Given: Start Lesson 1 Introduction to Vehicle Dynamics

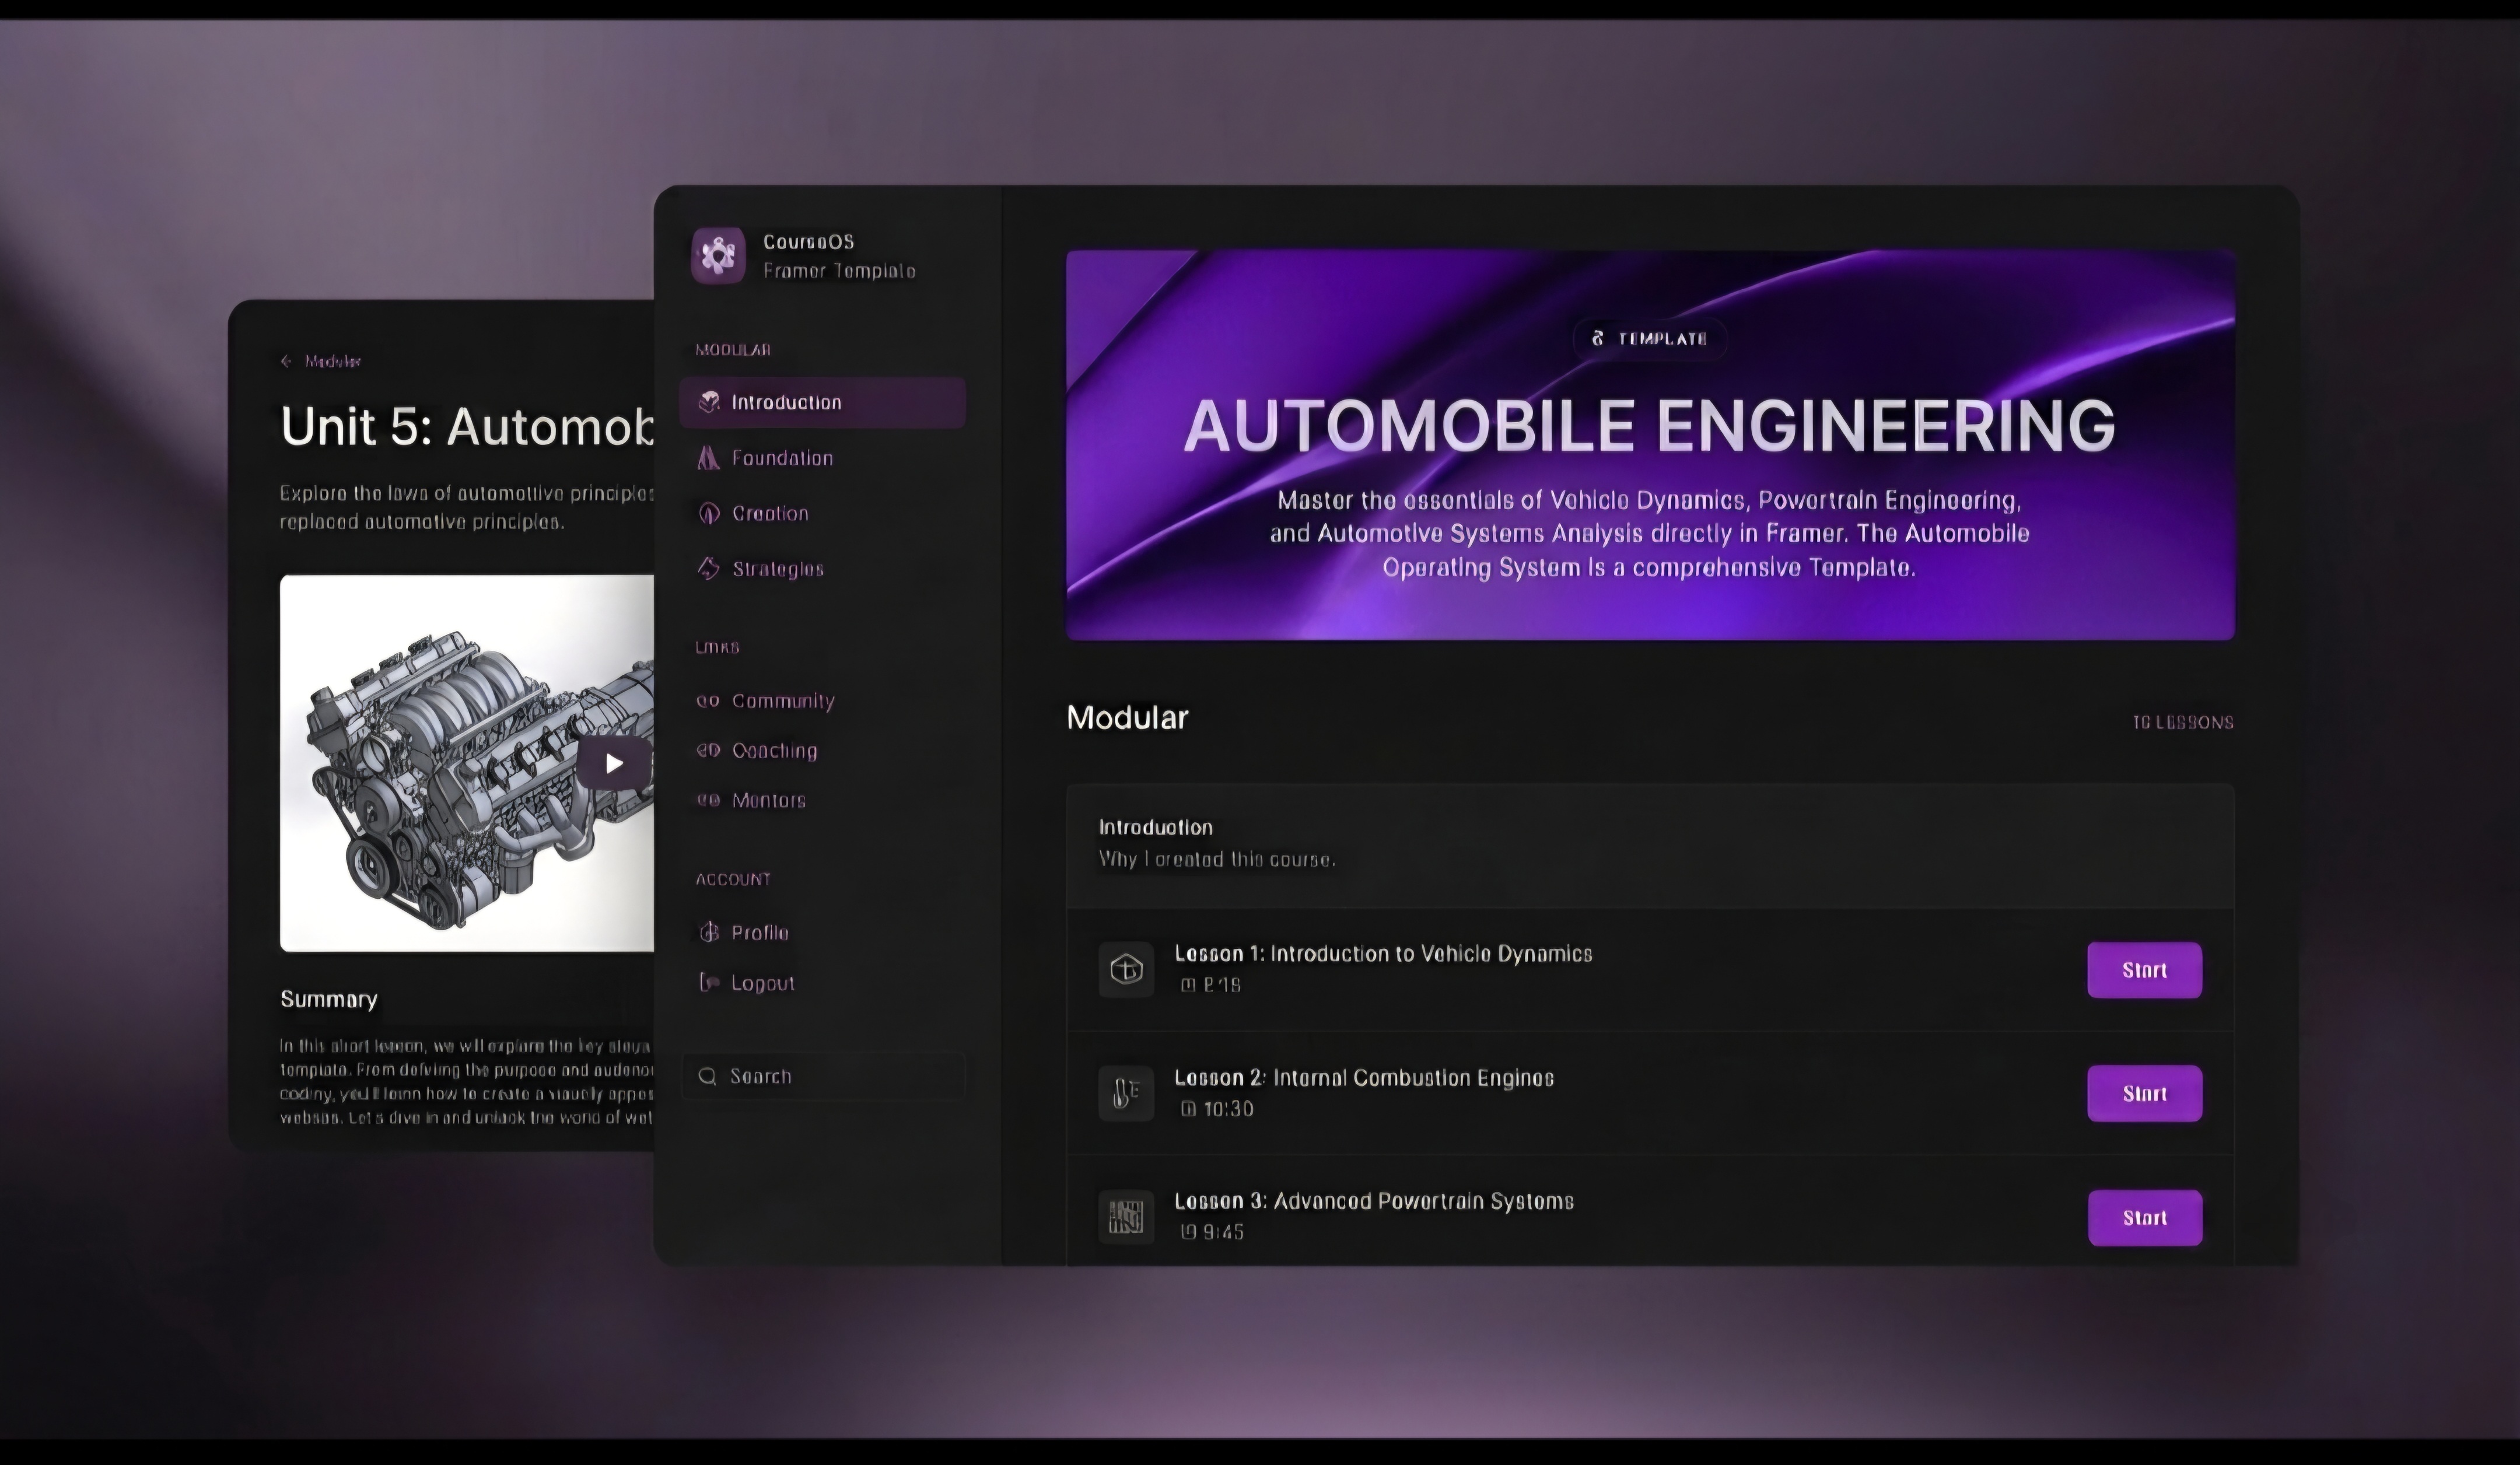Looking at the screenshot, I should pyautogui.click(x=2144, y=970).
